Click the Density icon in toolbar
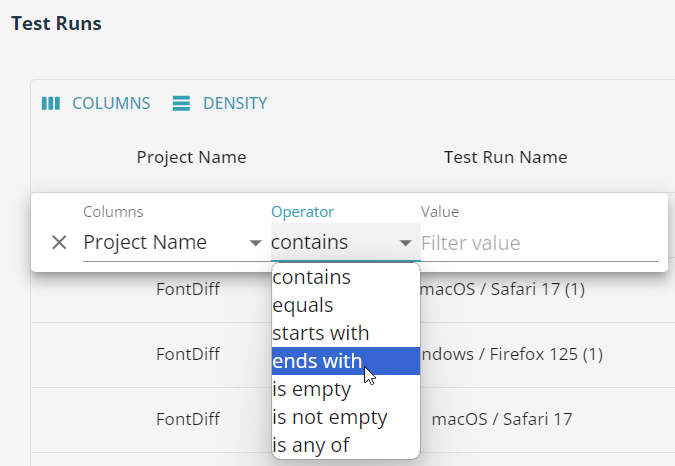 [181, 103]
